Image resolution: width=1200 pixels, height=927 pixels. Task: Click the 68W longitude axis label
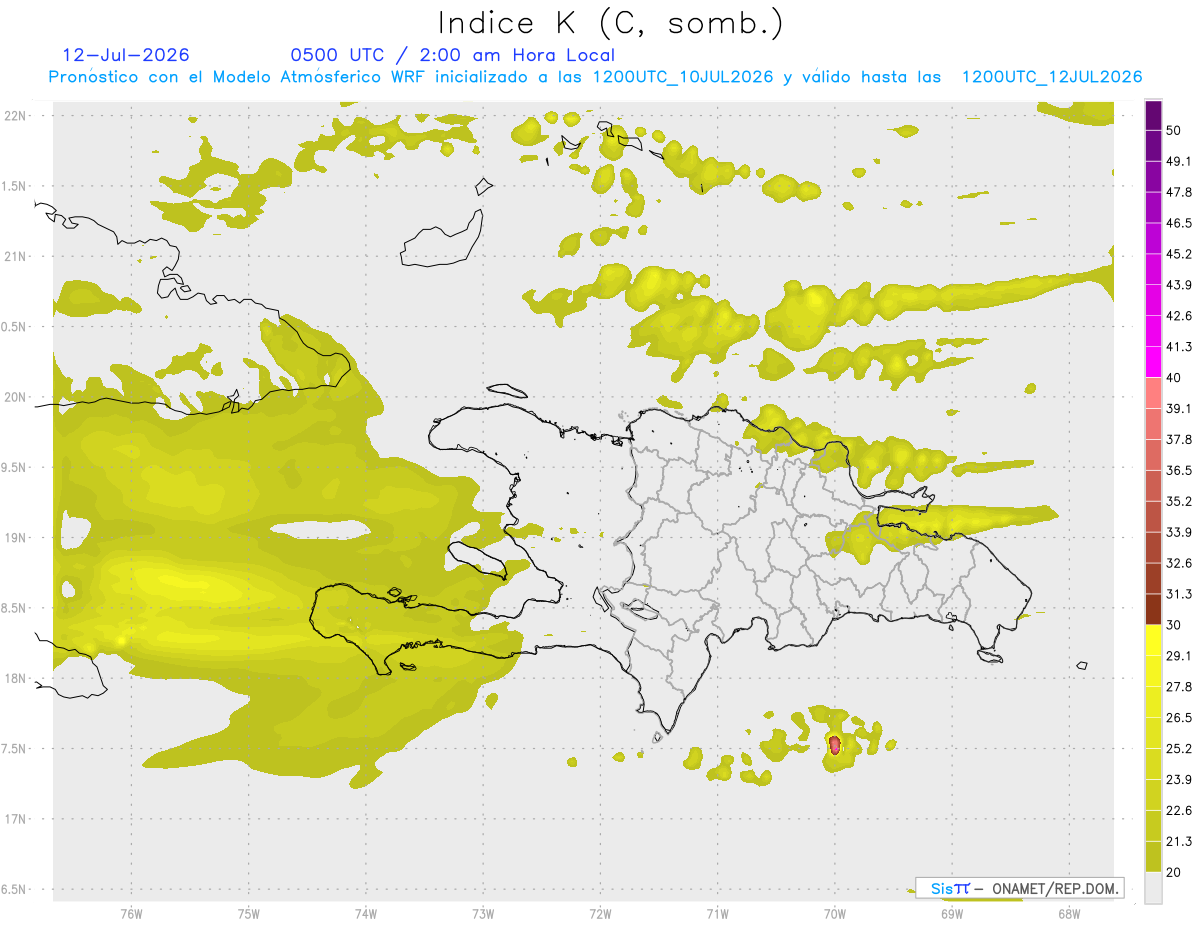tap(1069, 913)
